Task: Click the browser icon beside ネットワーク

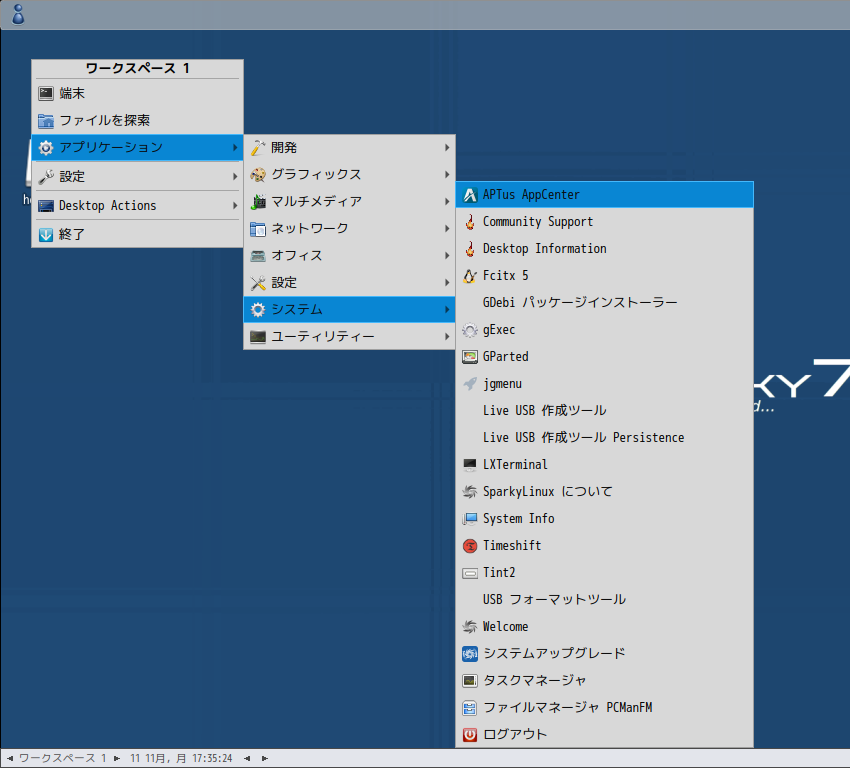Action: [258, 229]
